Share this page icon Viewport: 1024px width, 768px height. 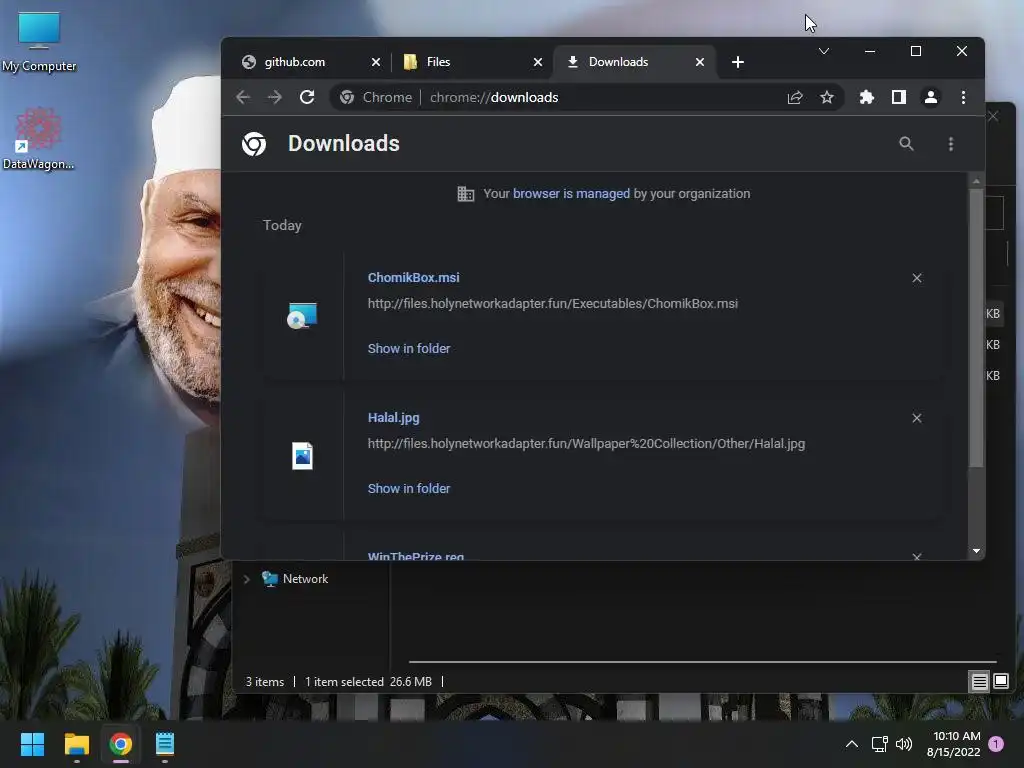(795, 97)
